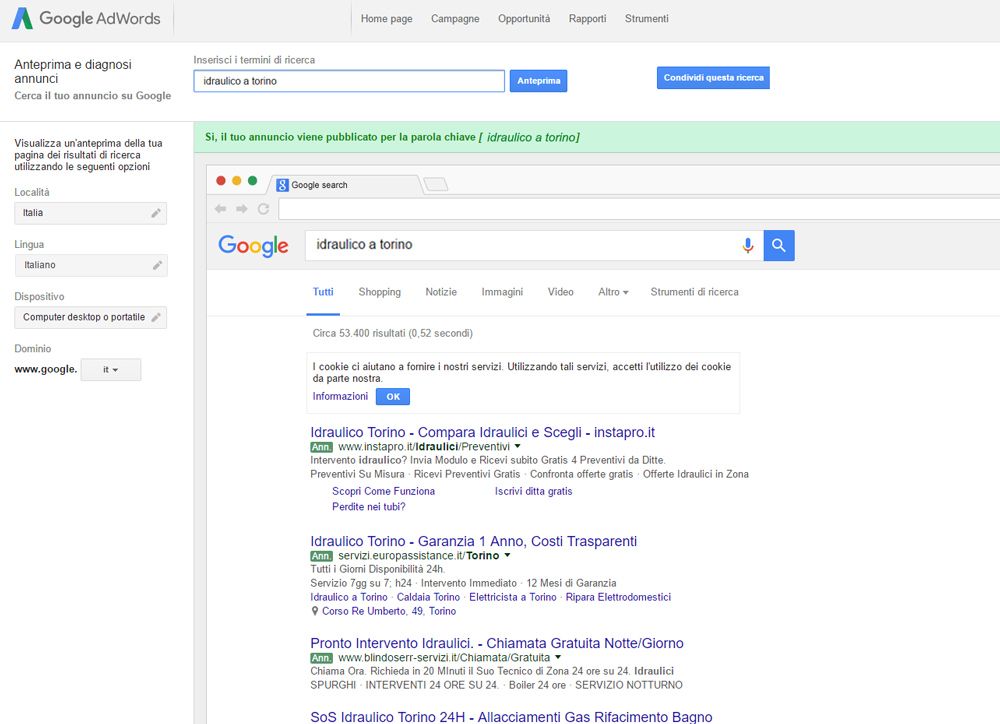Open the Elettricista a Torino sitelink

click(513, 597)
